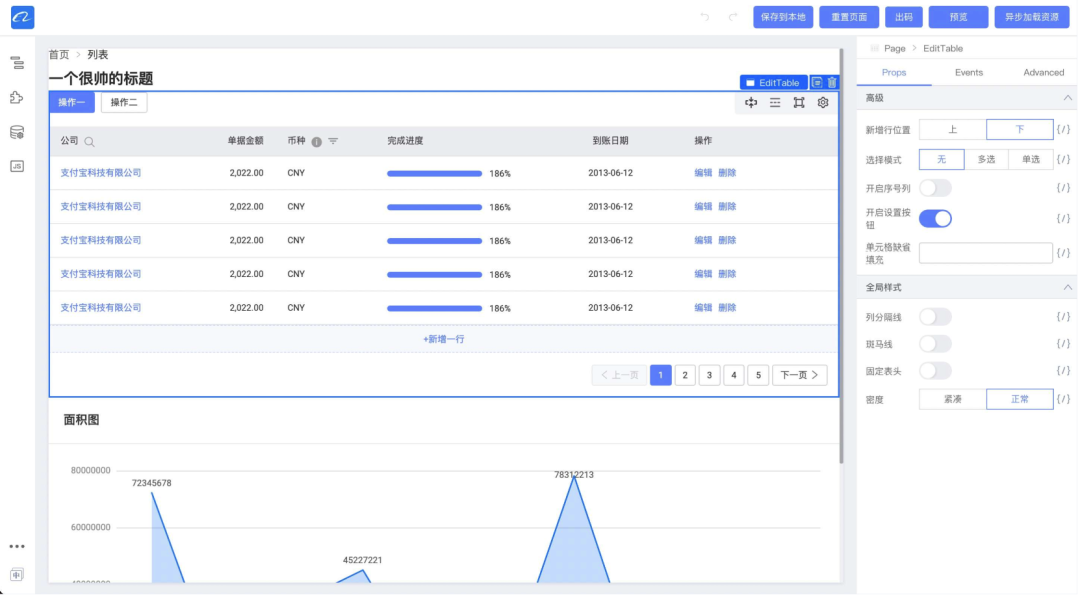Click the info icon beside 币种 header
The image size is (1080, 606).
pyautogui.click(x=316, y=142)
